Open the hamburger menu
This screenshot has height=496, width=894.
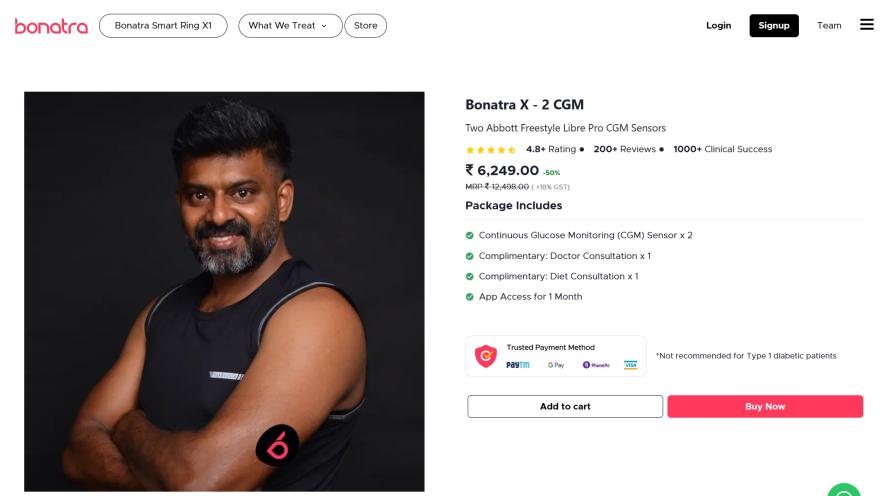click(867, 25)
